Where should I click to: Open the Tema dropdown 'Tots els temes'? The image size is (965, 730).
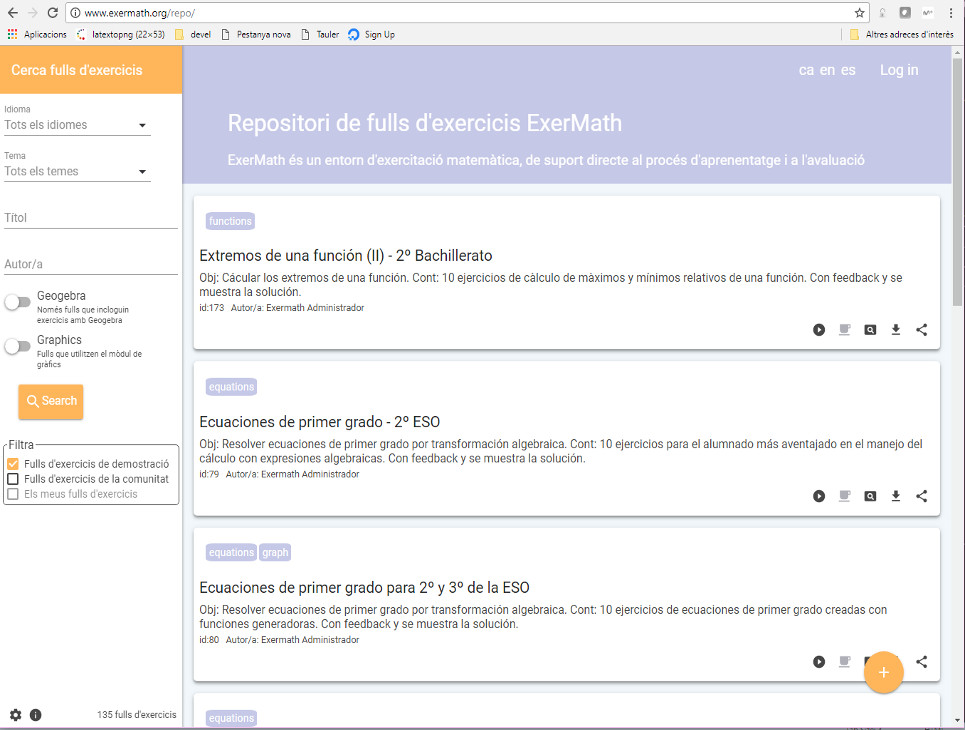click(x=77, y=171)
